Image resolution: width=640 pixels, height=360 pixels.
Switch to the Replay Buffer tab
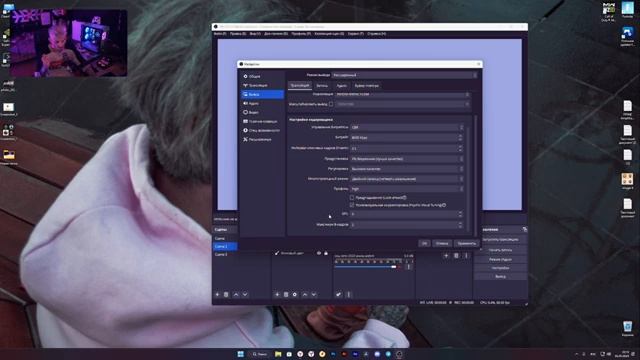click(367, 86)
